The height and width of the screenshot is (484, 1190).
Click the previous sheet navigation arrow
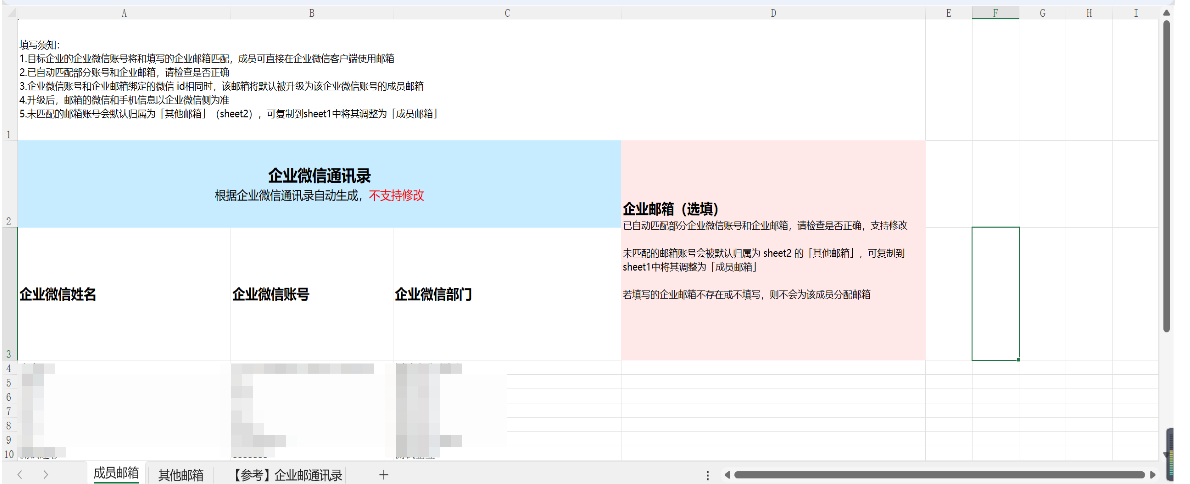(x=19, y=475)
